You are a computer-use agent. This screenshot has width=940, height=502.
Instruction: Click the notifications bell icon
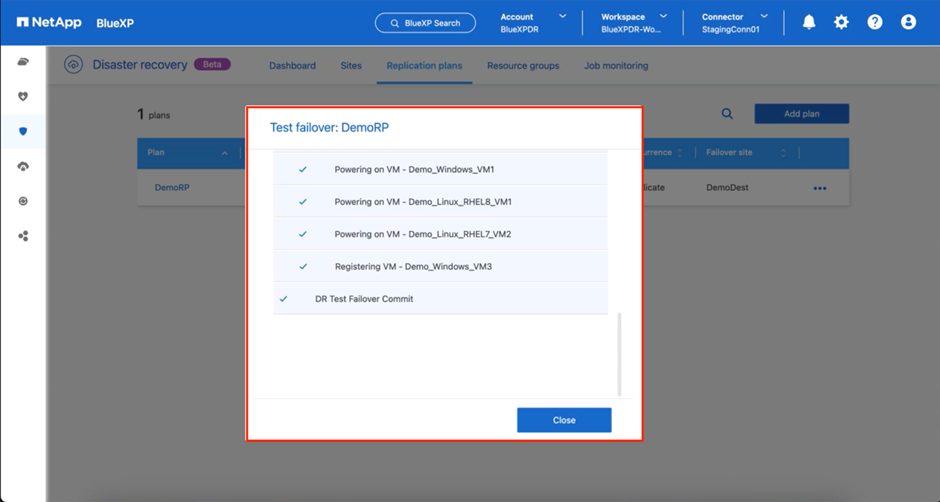[x=809, y=22]
